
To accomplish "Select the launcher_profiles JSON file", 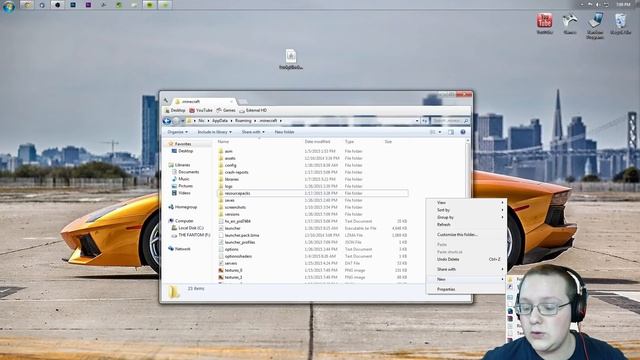I will coord(240,242).
